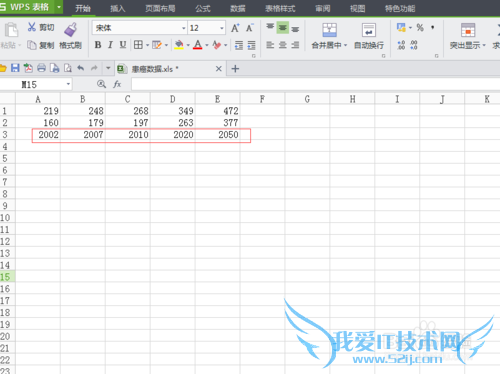
Task: Click the Export to PDF icon
Action: coord(28,68)
